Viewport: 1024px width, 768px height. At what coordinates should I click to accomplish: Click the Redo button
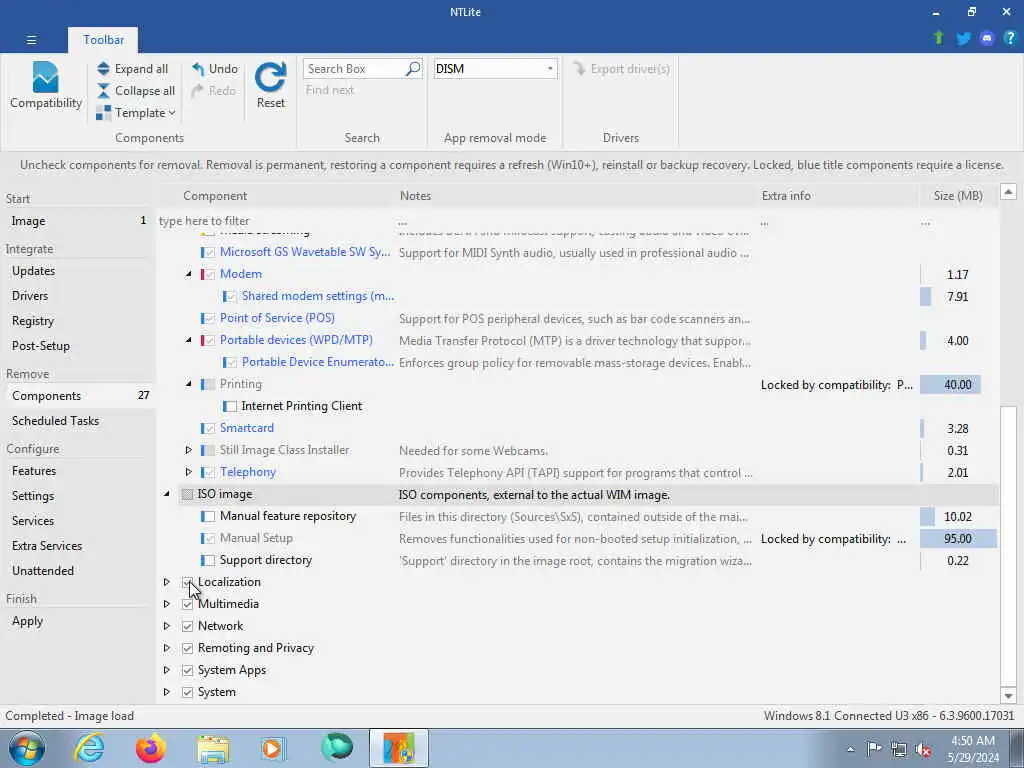tap(214, 91)
